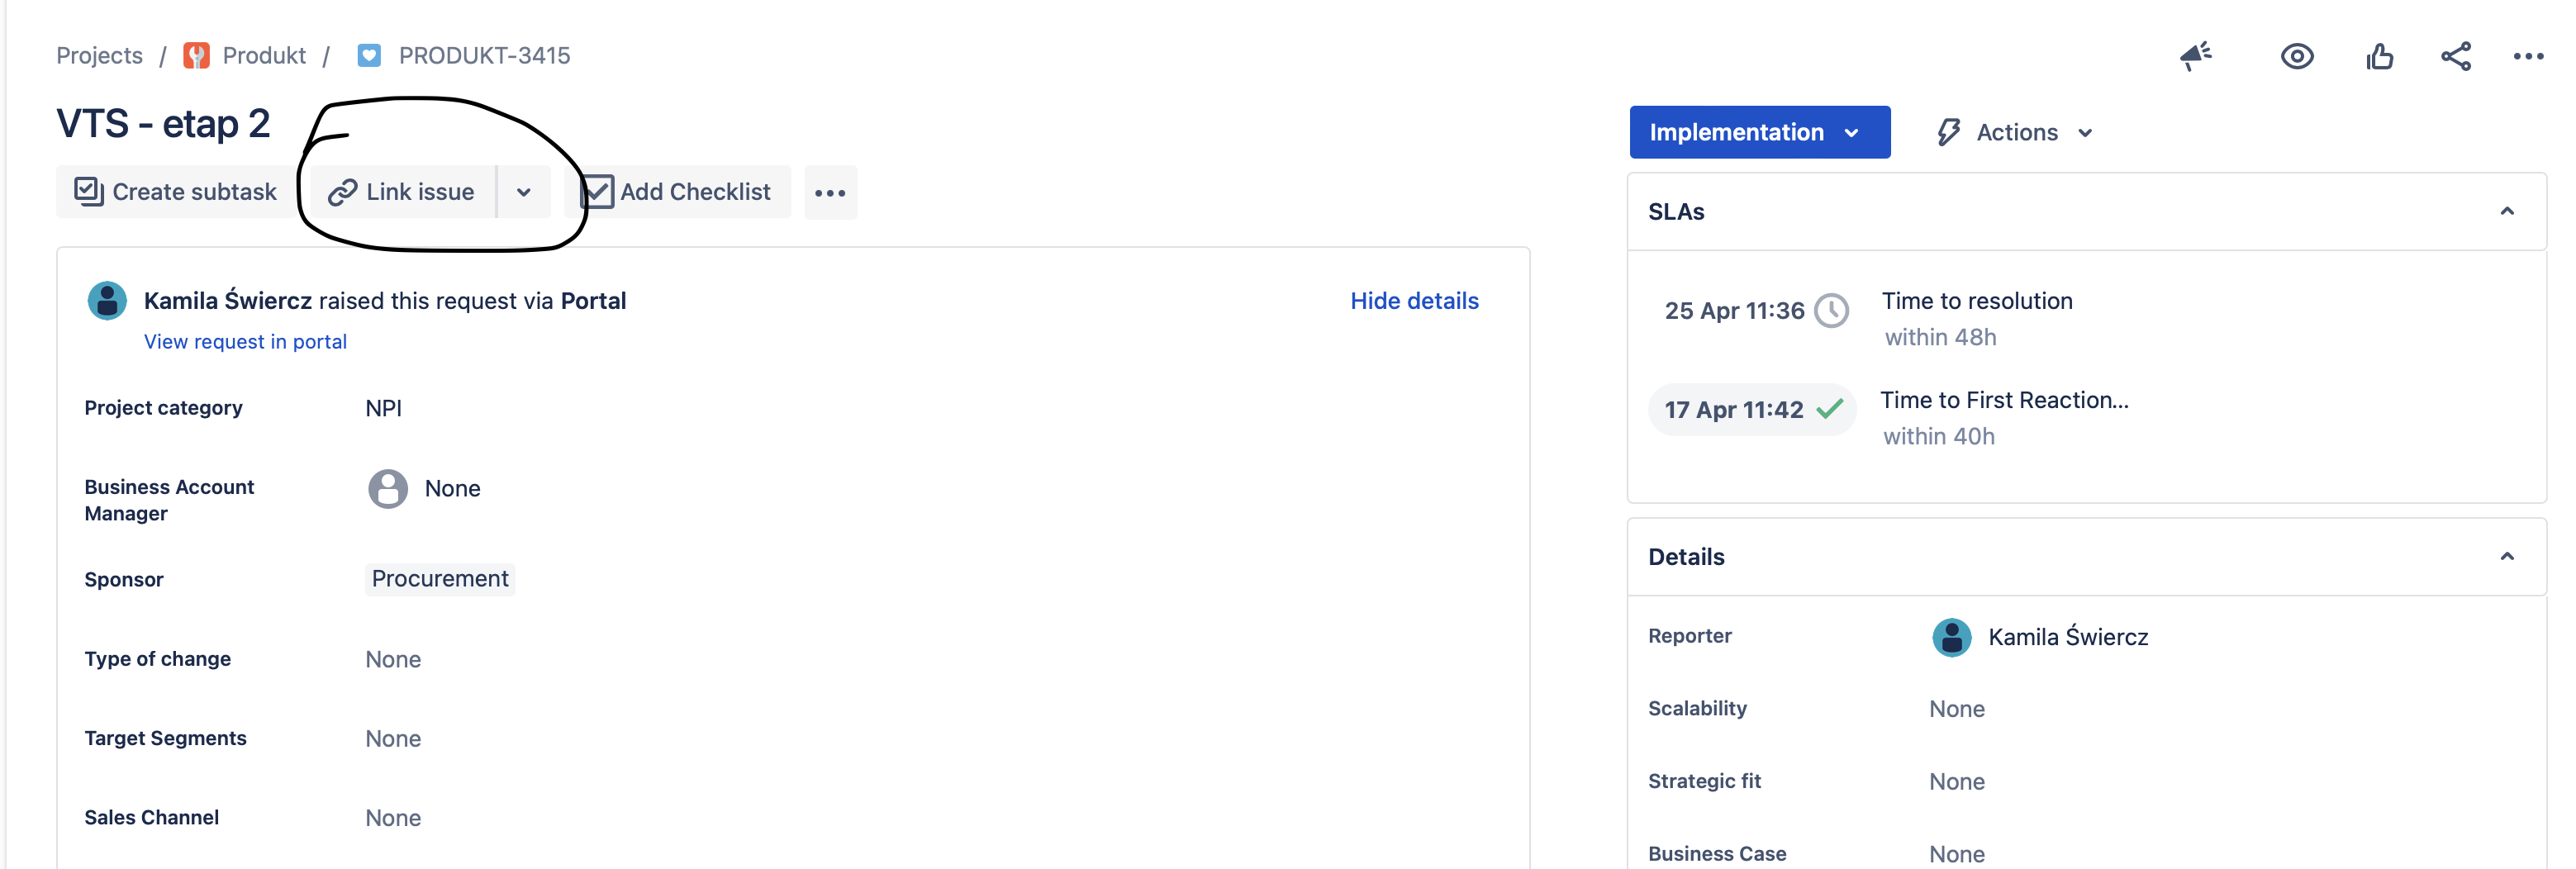The height and width of the screenshot is (869, 2576).
Task: Click the Produkt project avatar icon
Action: pos(197,55)
